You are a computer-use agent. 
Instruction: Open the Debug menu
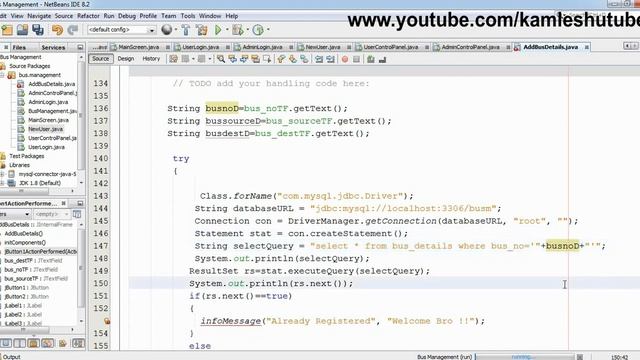pyautogui.click(x=127, y=16)
